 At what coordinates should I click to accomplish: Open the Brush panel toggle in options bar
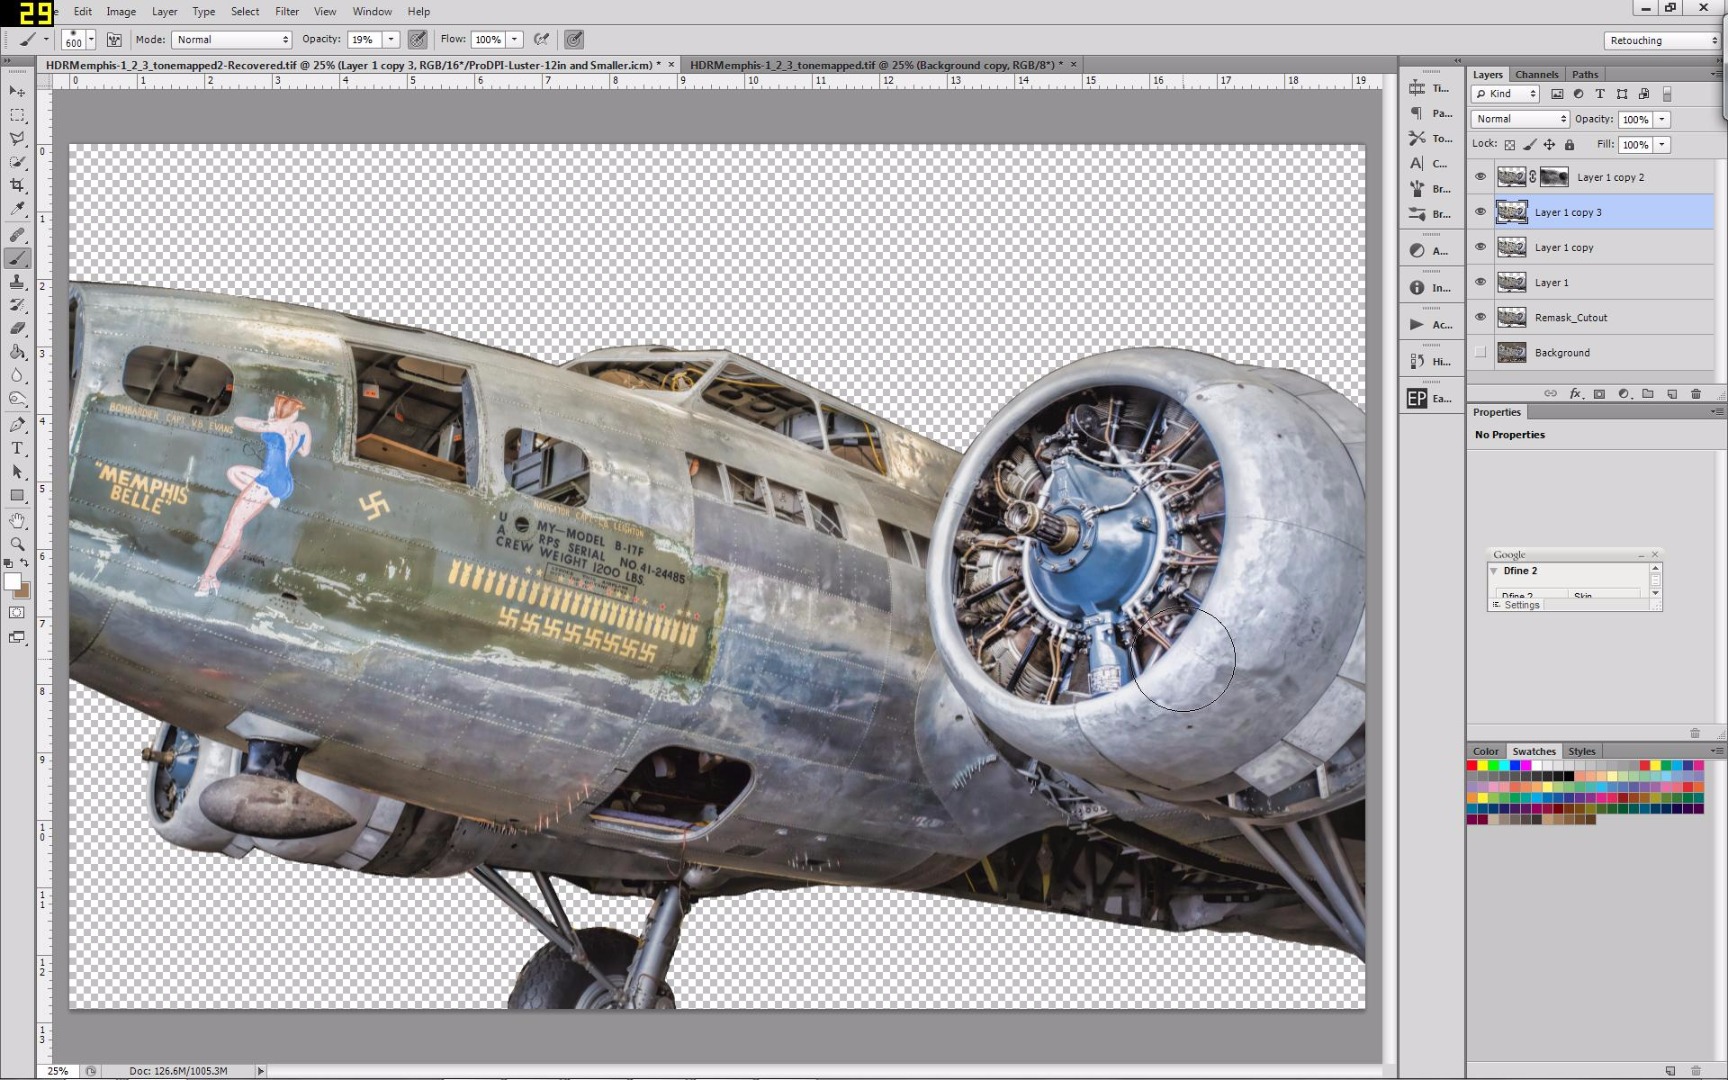click(114, 40)
